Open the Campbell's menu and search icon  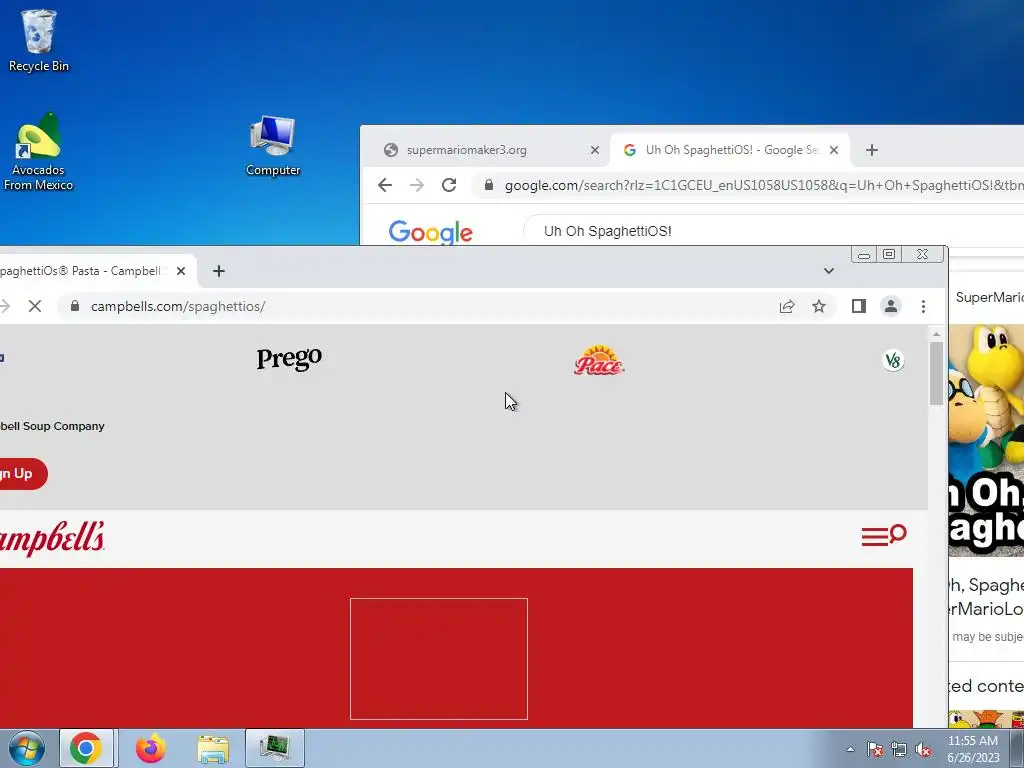click(x=884, y=536)
